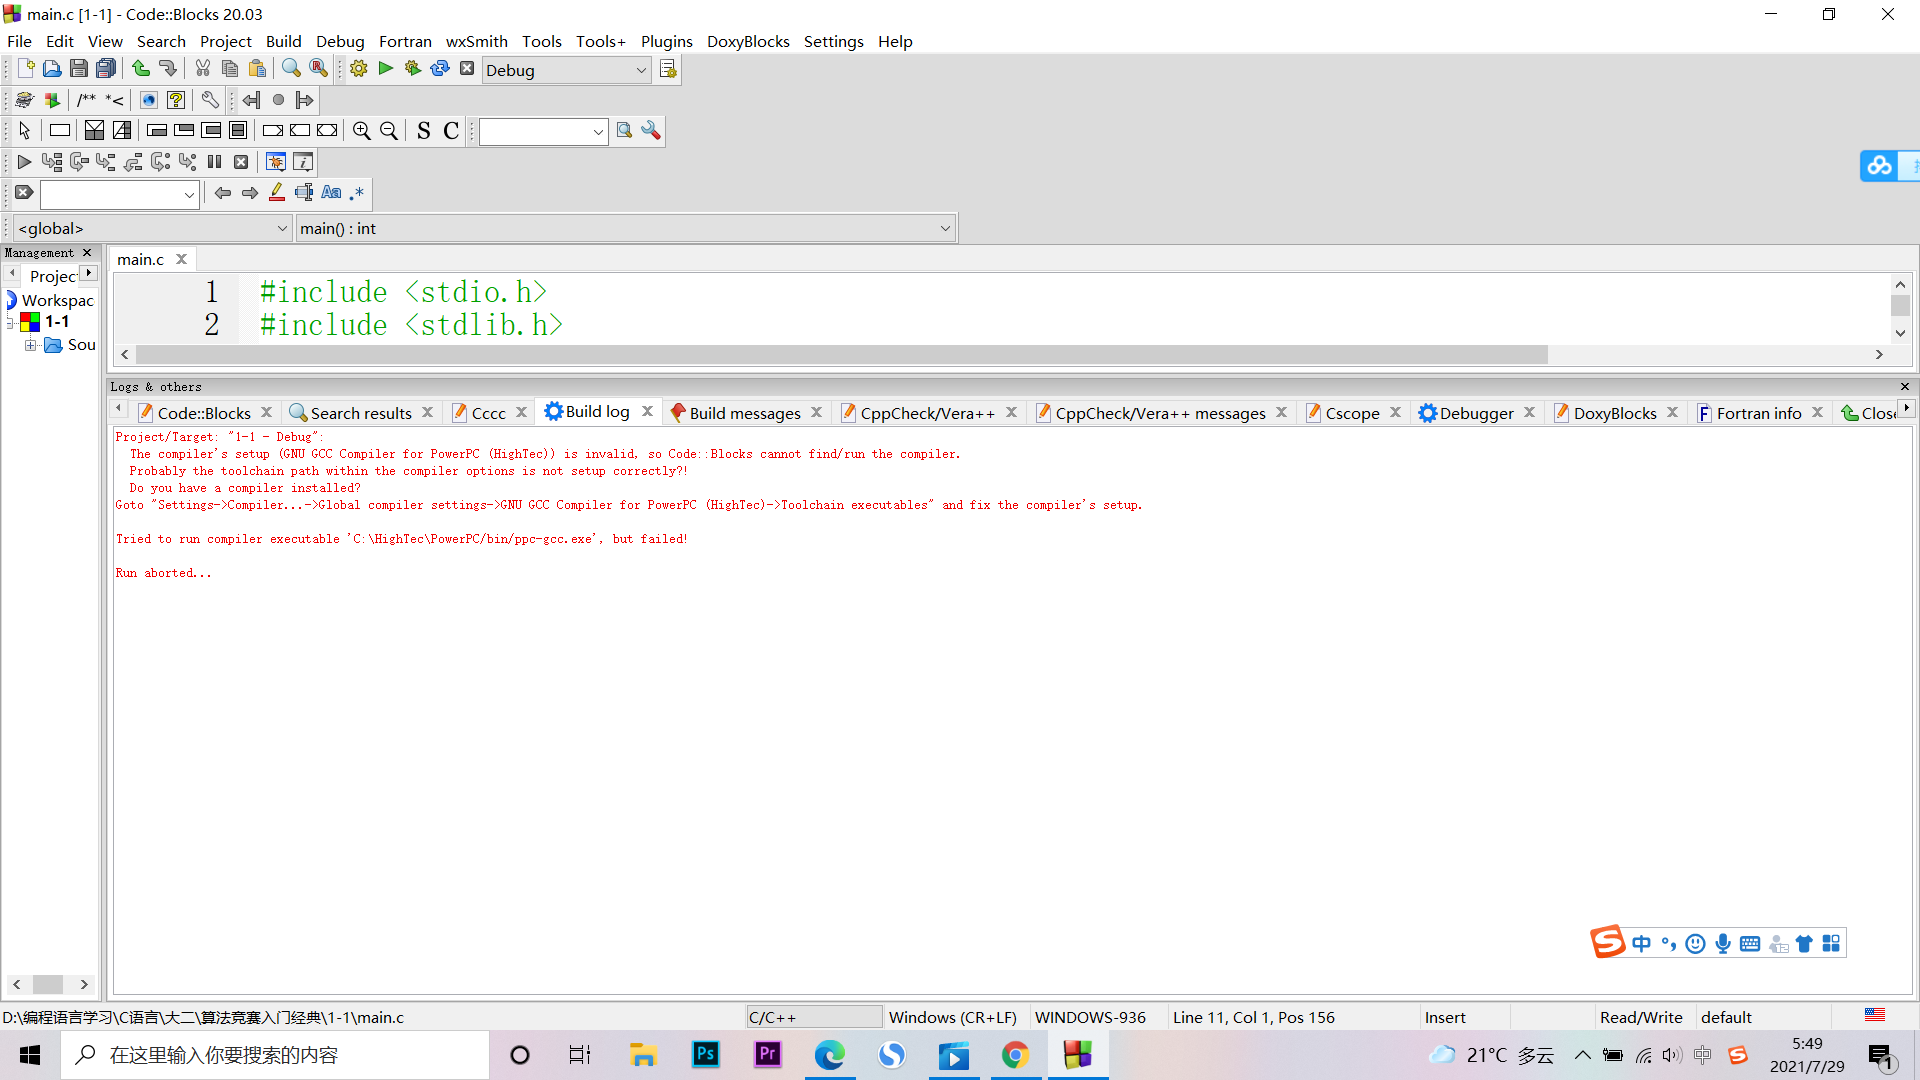Viewport: 1920px width, 1080px height.
Task: Click the Paste clipboard icon
Action: [x=257, y=69]
